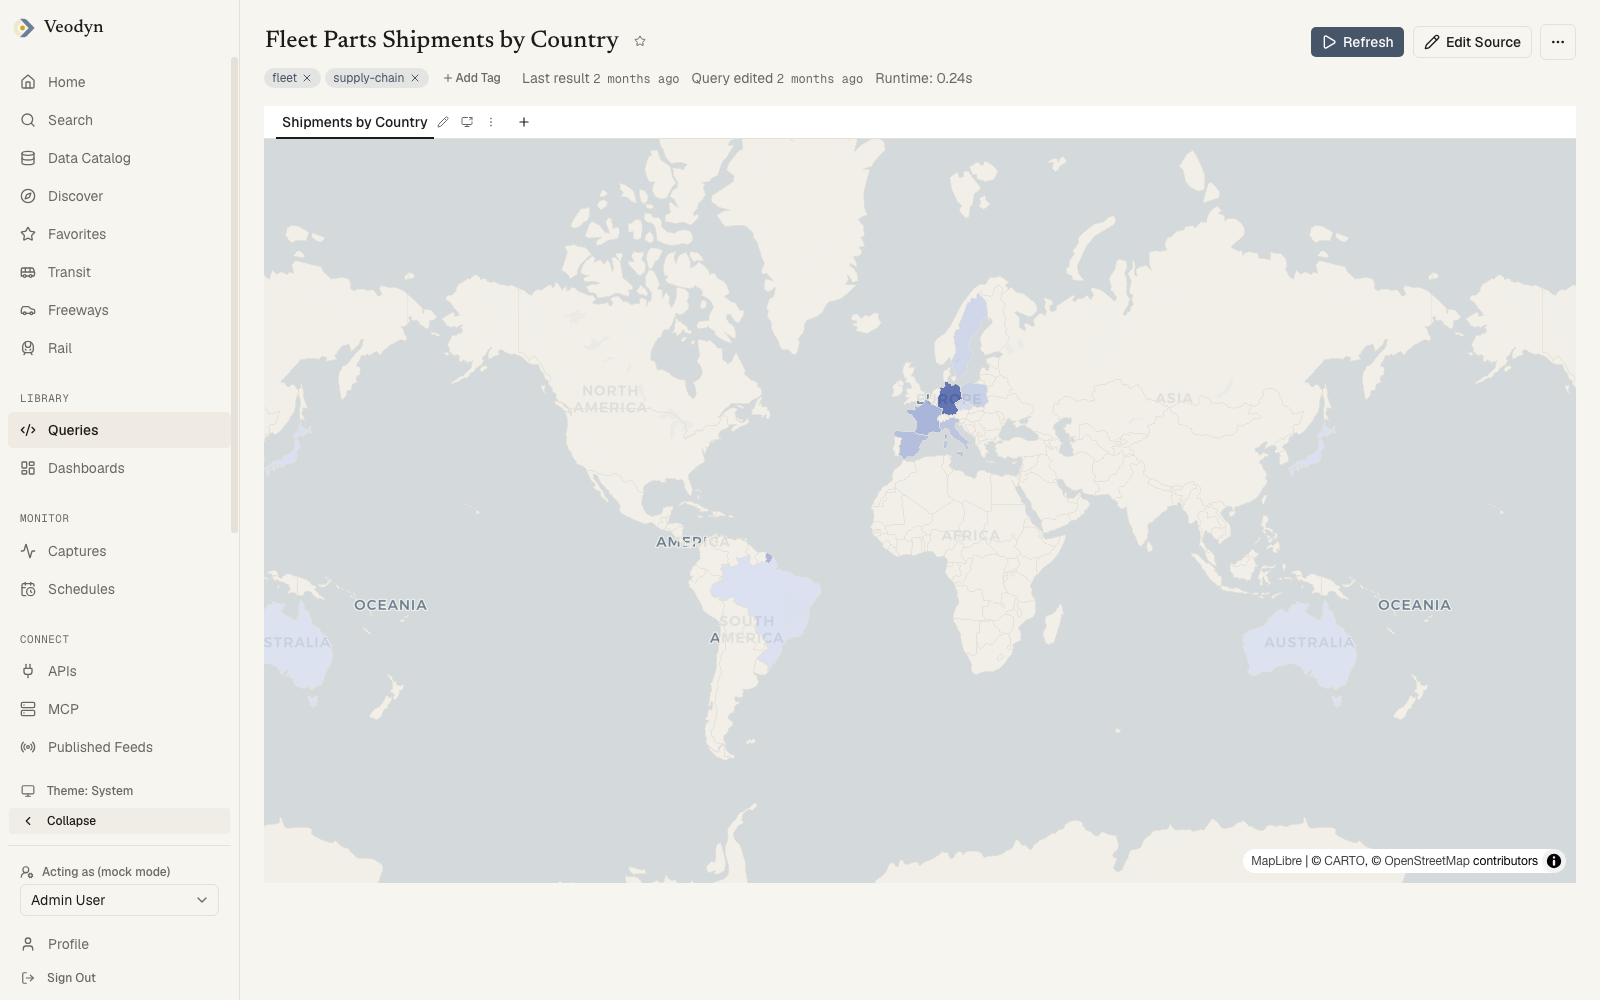Click the Refresh button
The height and width of the screenshot is (1000, 1600).
pos(1357,42)
